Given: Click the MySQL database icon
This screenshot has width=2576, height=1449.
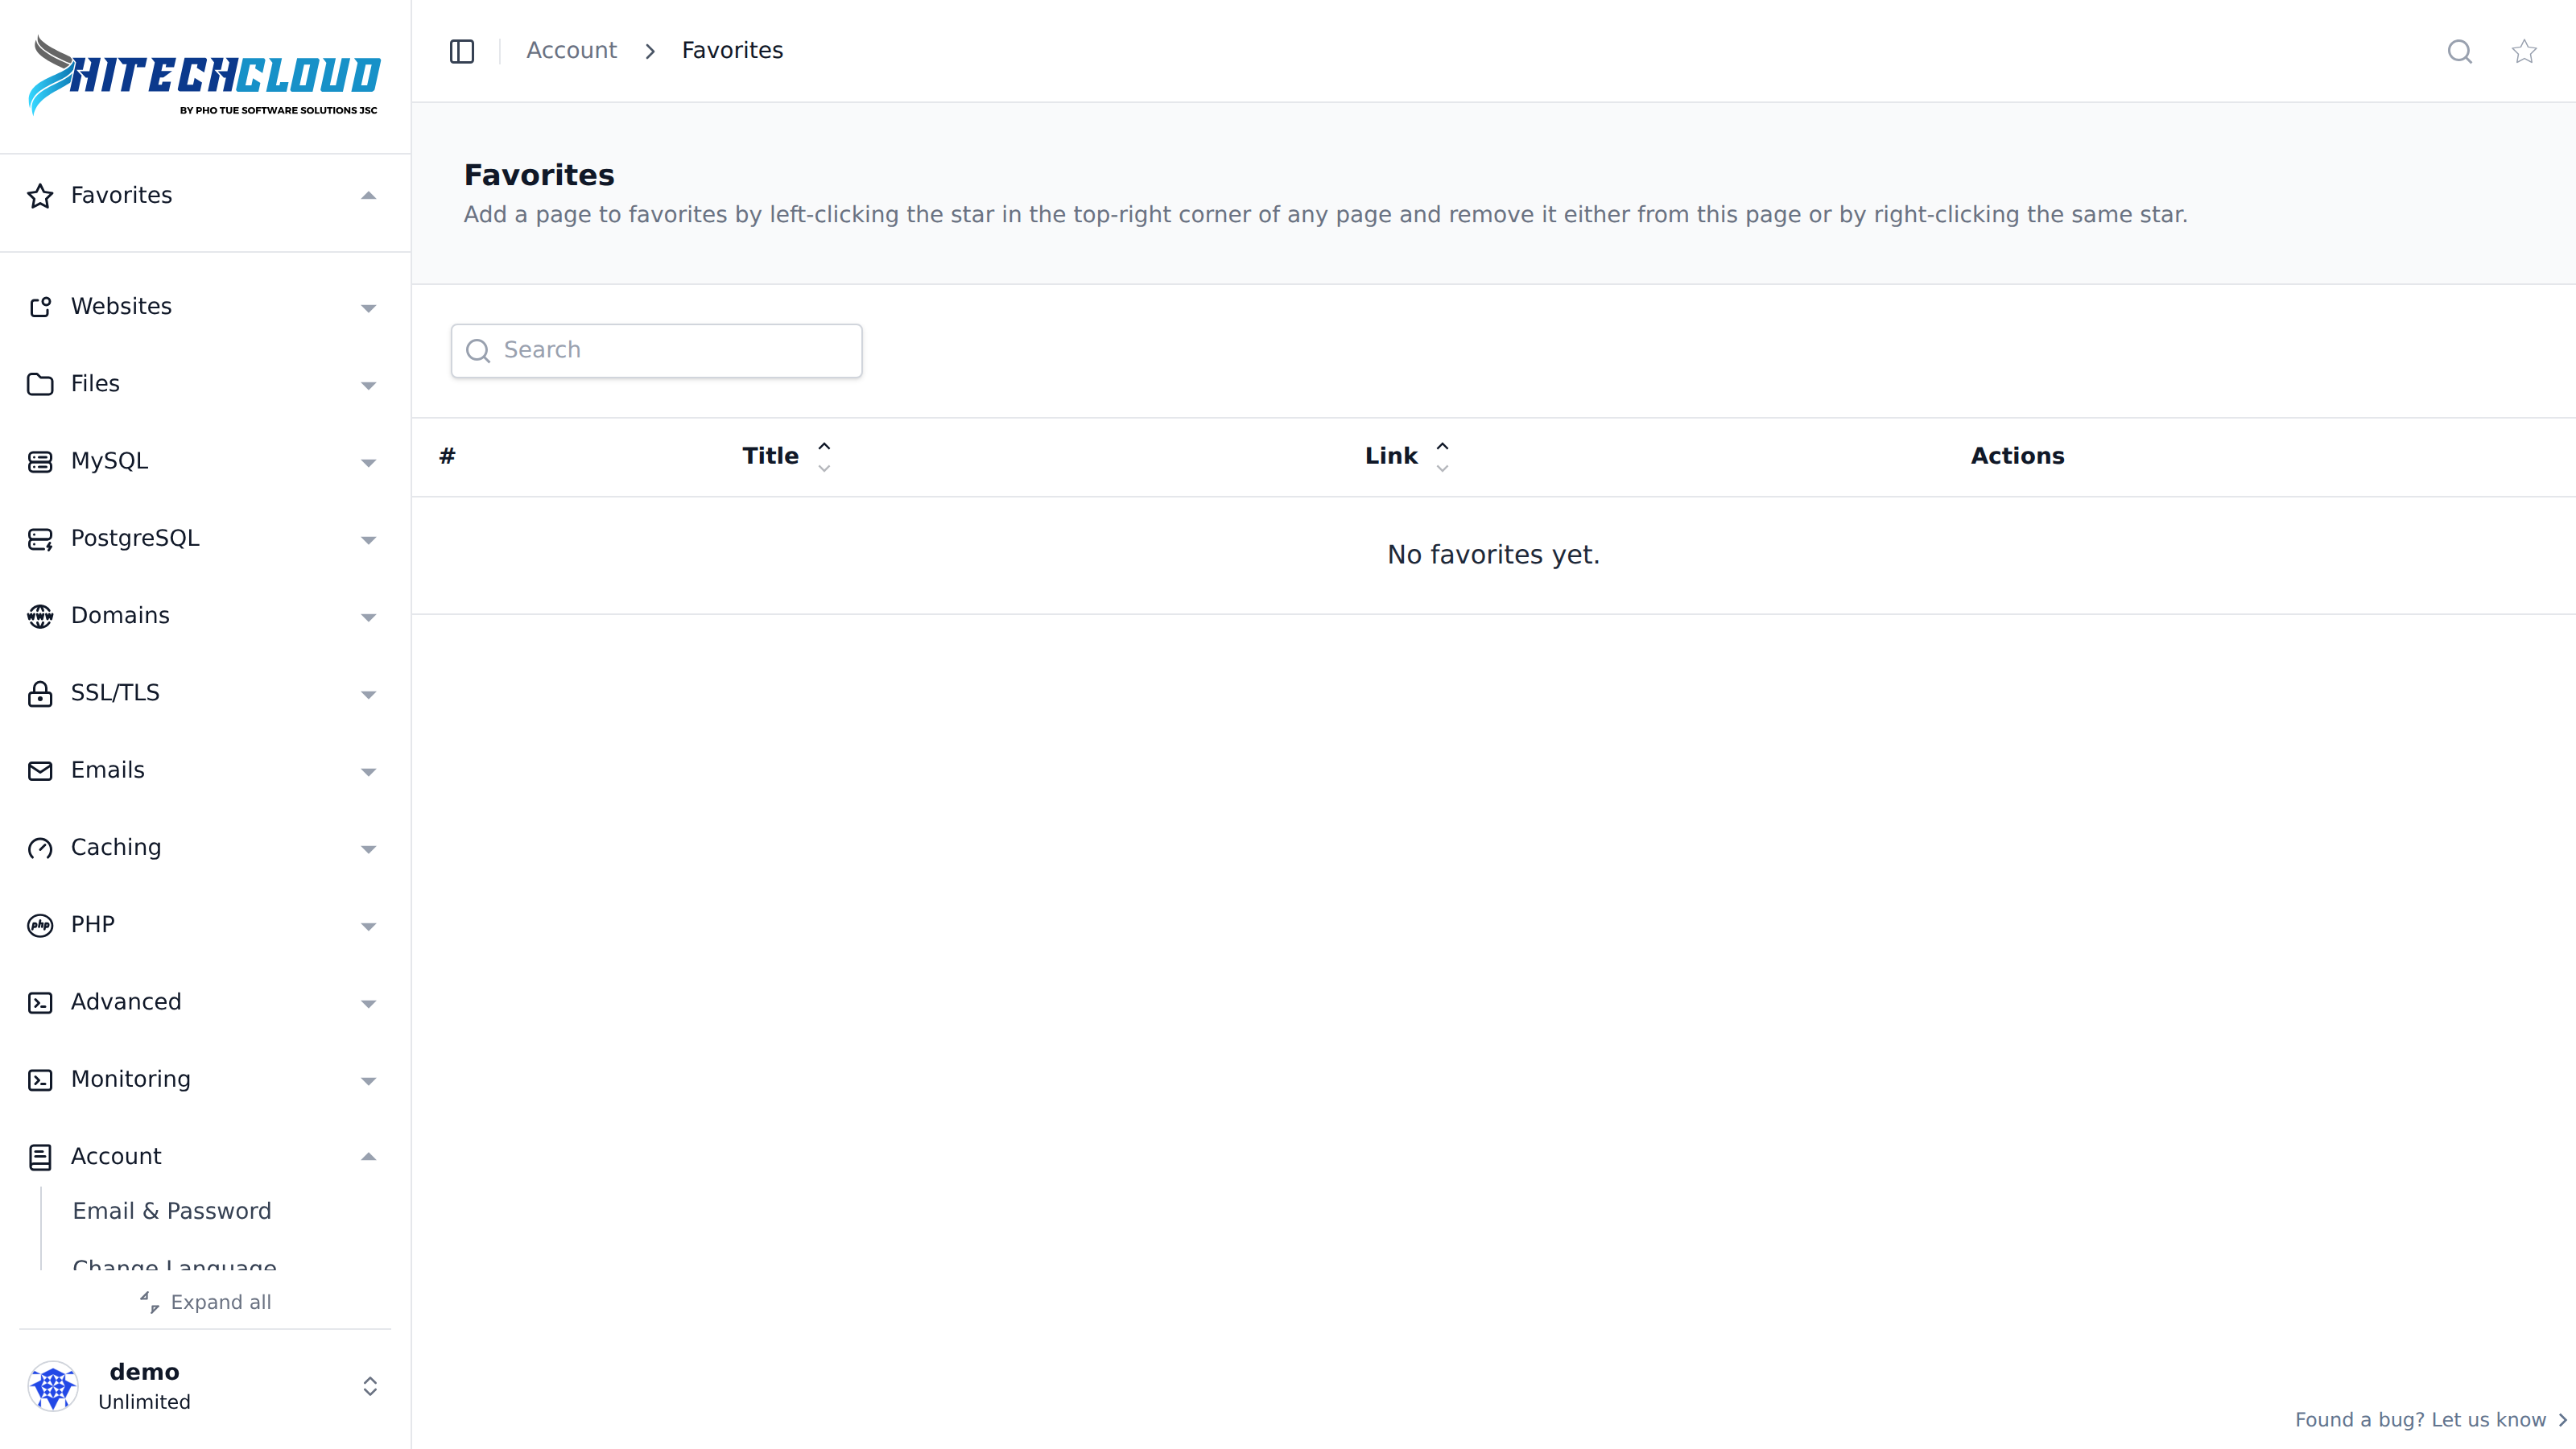Looking at the screenshot, I should tap(40, 462).
